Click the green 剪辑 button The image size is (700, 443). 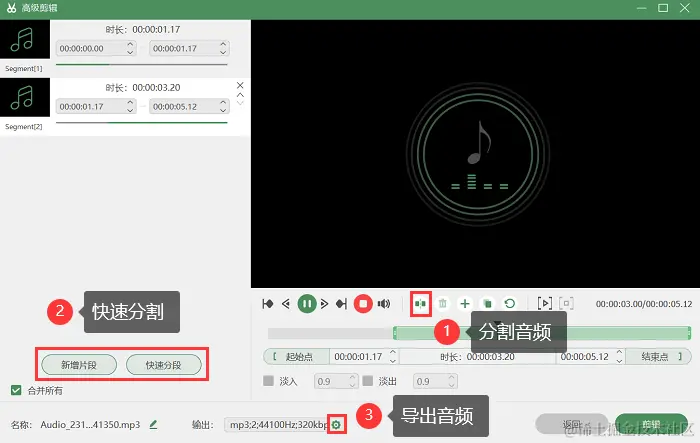pyautogui.click(x=651, y=424)
